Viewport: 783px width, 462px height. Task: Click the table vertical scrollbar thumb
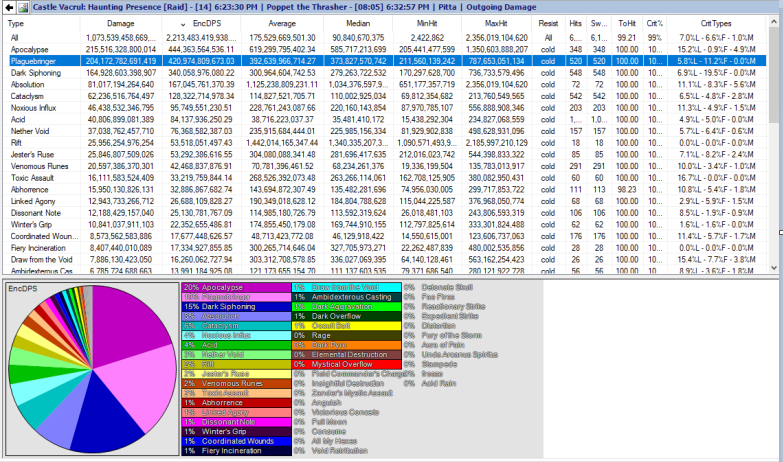(774, 75)
